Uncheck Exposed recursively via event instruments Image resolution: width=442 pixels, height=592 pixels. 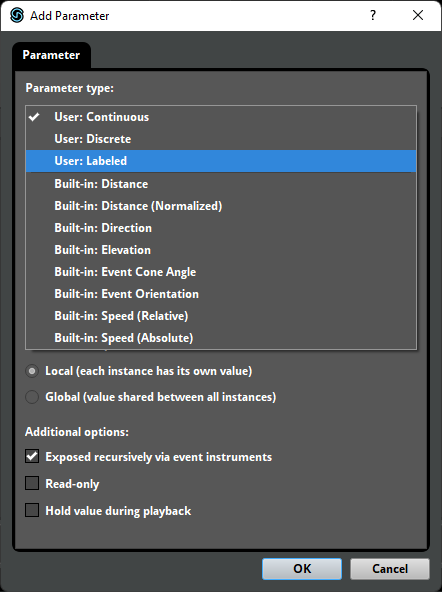[x=32, y=456]
